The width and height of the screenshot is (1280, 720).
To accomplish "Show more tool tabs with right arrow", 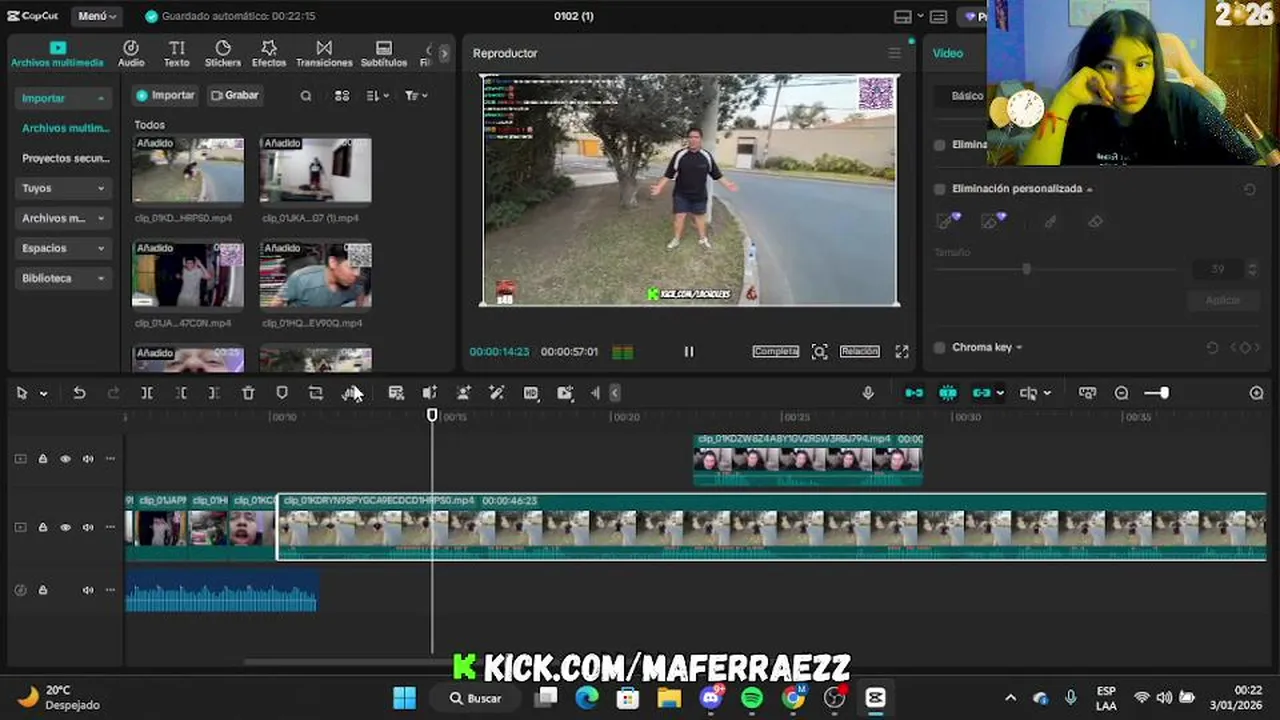I will click(444, 53).
